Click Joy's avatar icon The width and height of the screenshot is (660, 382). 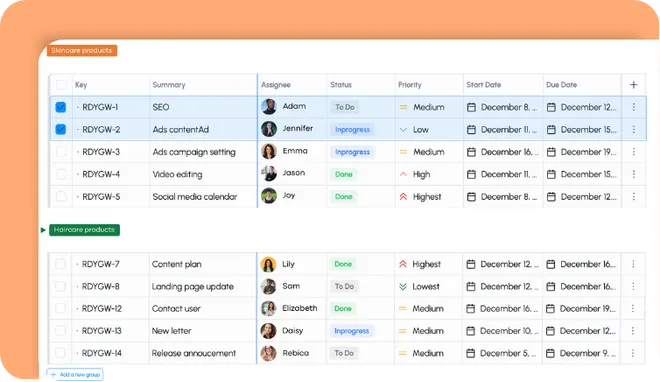coord(269,196)
